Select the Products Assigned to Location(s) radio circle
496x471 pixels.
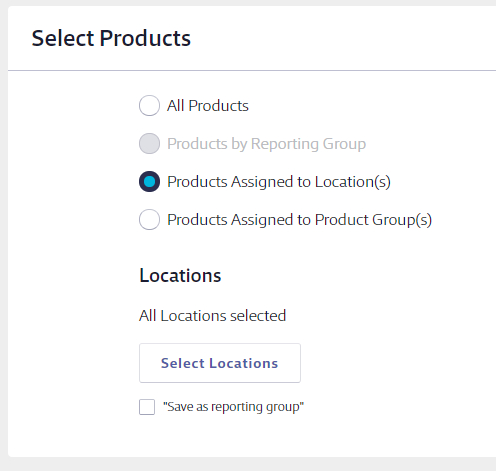point(149,182)
